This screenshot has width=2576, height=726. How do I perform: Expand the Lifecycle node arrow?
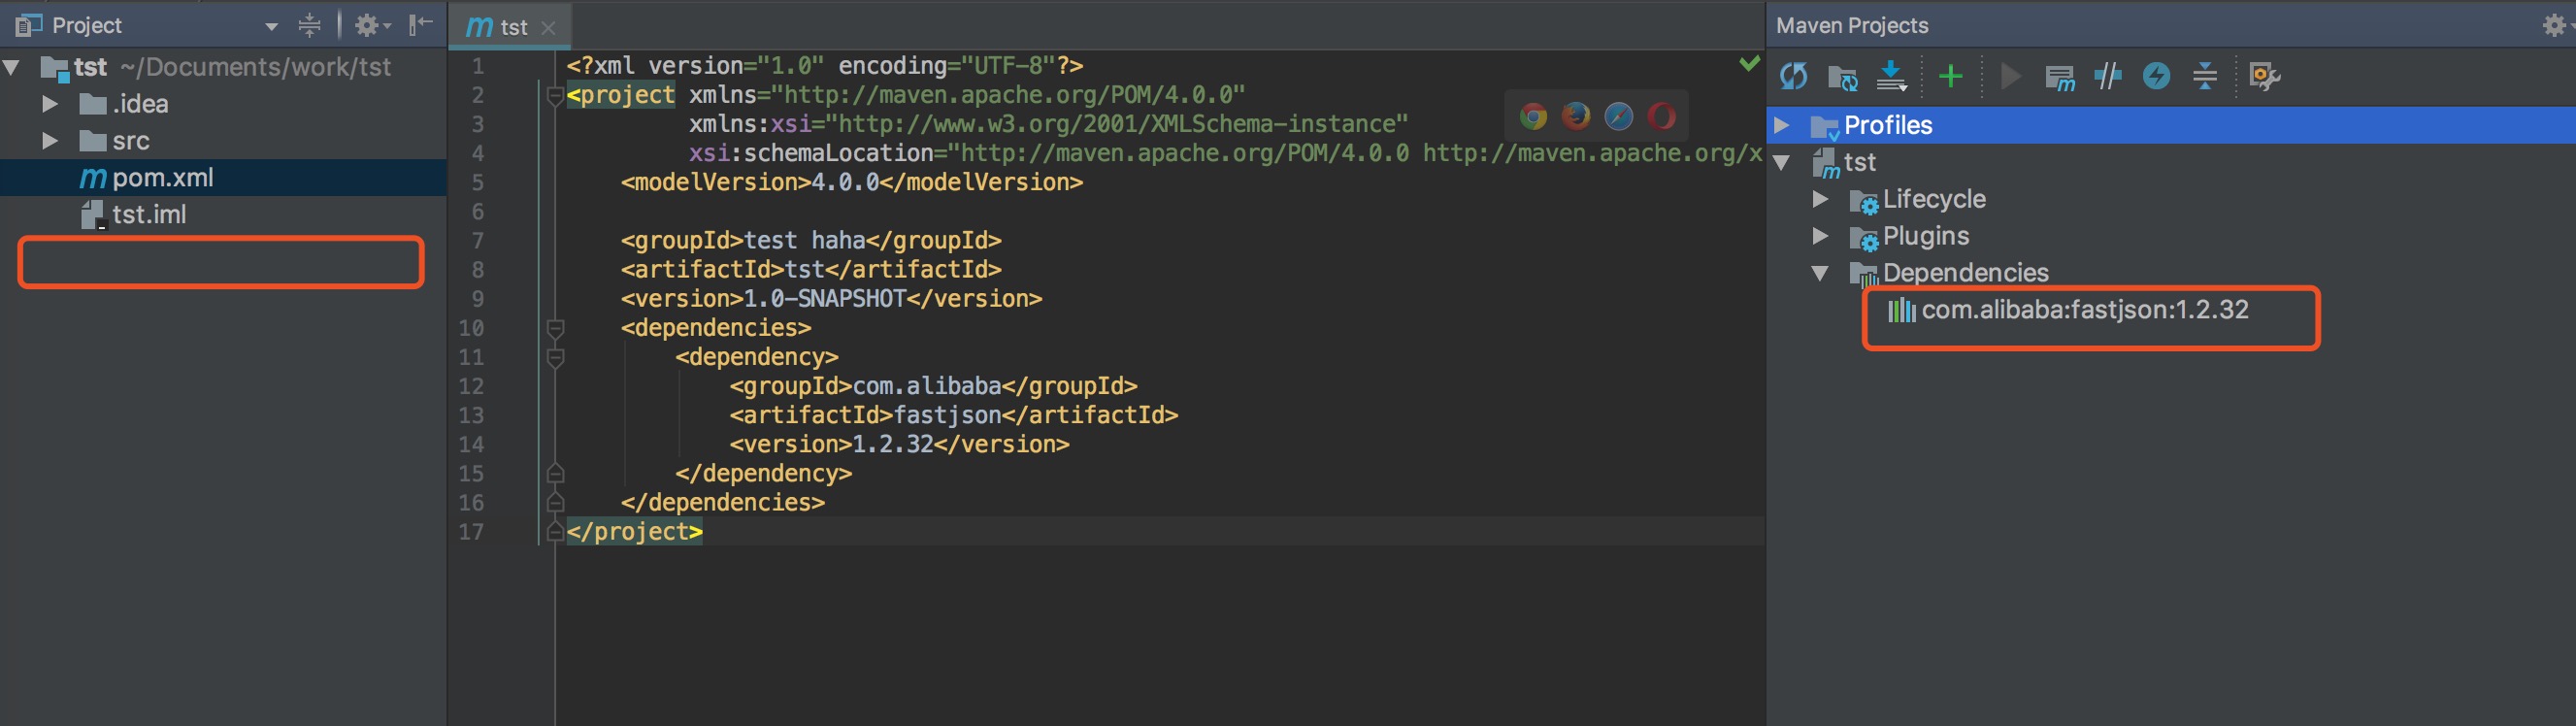point(1820,199)
